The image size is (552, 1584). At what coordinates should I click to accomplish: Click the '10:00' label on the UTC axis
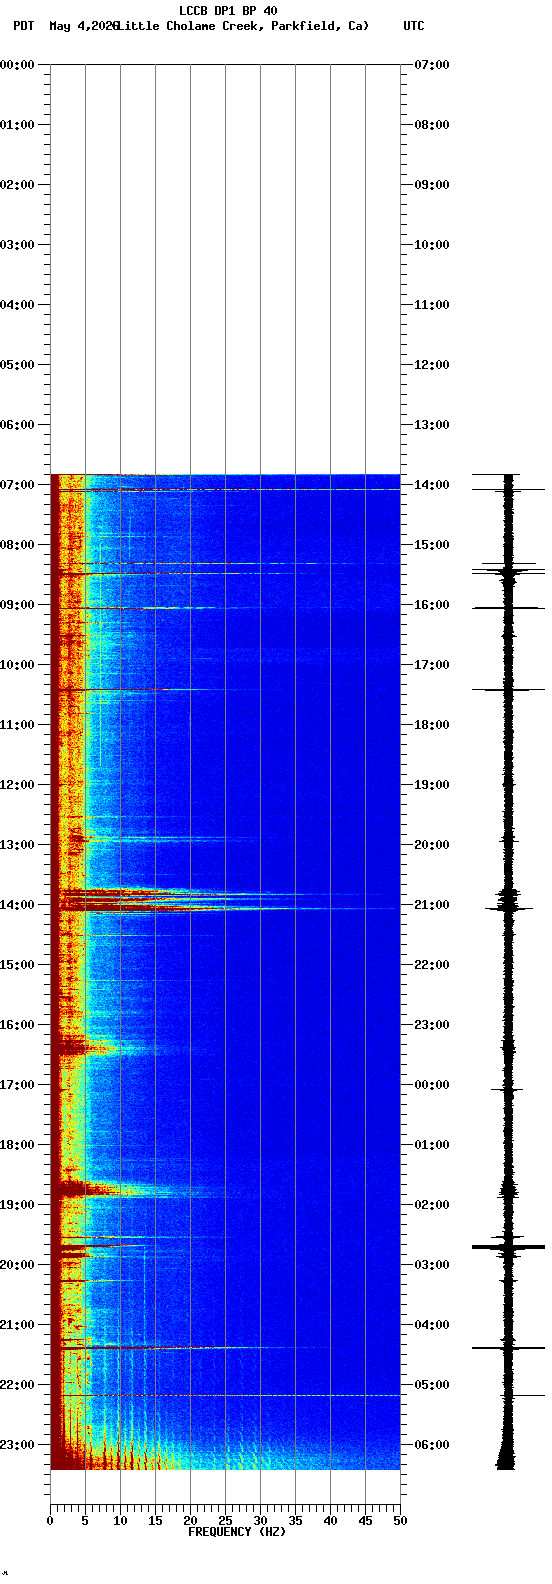[432, 245]
